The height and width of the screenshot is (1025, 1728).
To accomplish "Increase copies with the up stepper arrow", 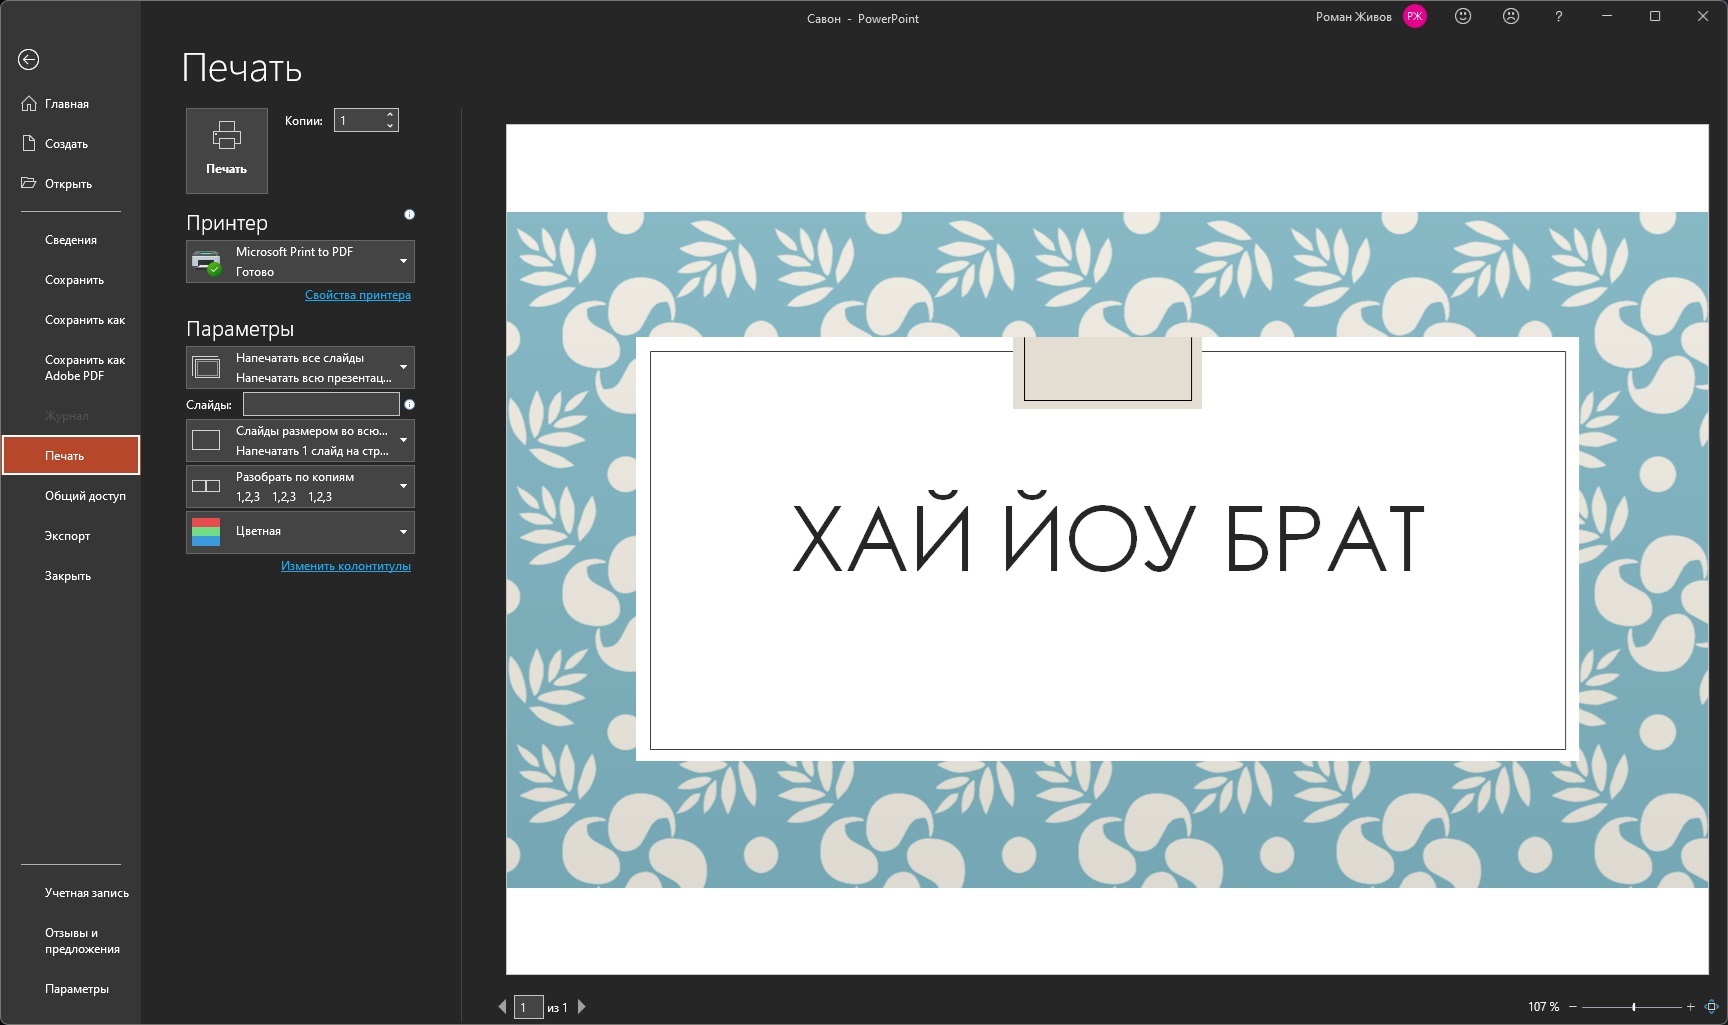I will click(390, 114).
